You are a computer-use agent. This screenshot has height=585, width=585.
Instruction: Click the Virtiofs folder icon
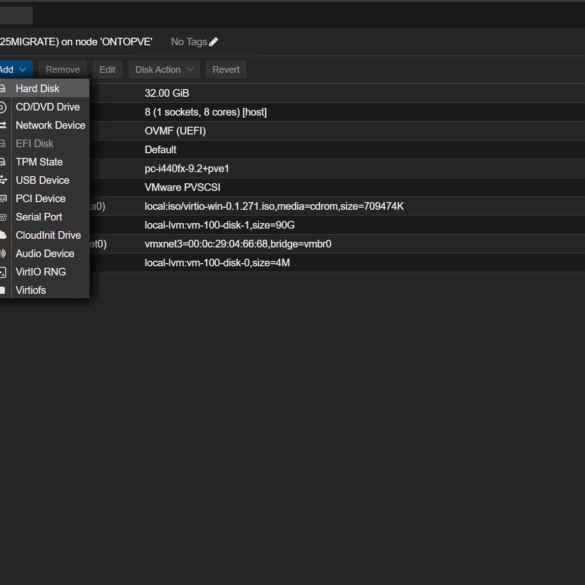tap(3, 290)
